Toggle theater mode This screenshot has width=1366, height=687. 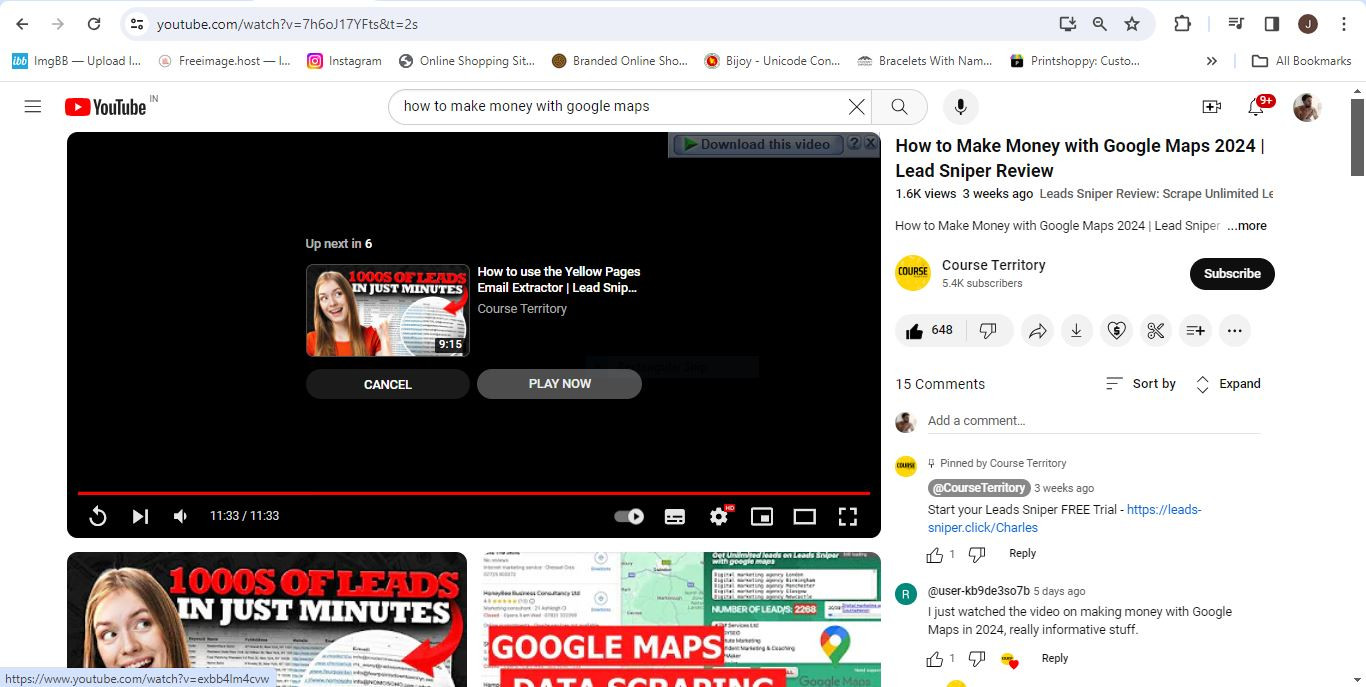tap(805, 516)
